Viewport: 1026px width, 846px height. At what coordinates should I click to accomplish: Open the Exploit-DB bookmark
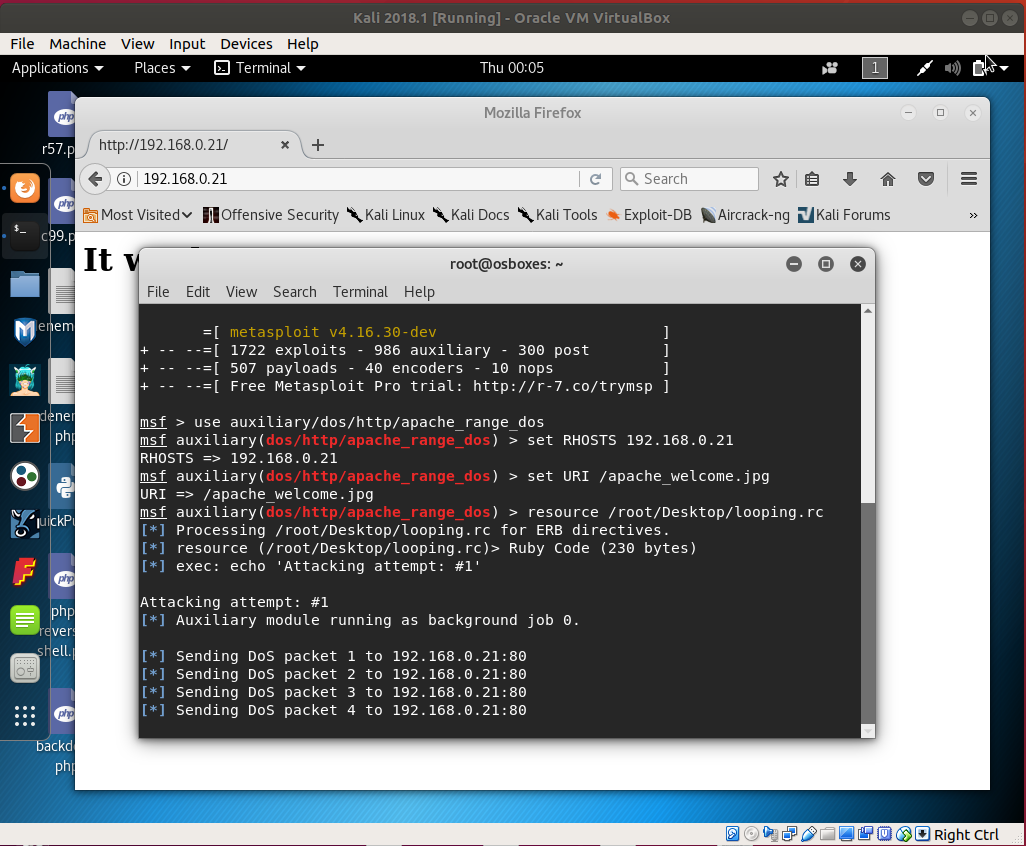pyautogui.click(x=649, y=215)
